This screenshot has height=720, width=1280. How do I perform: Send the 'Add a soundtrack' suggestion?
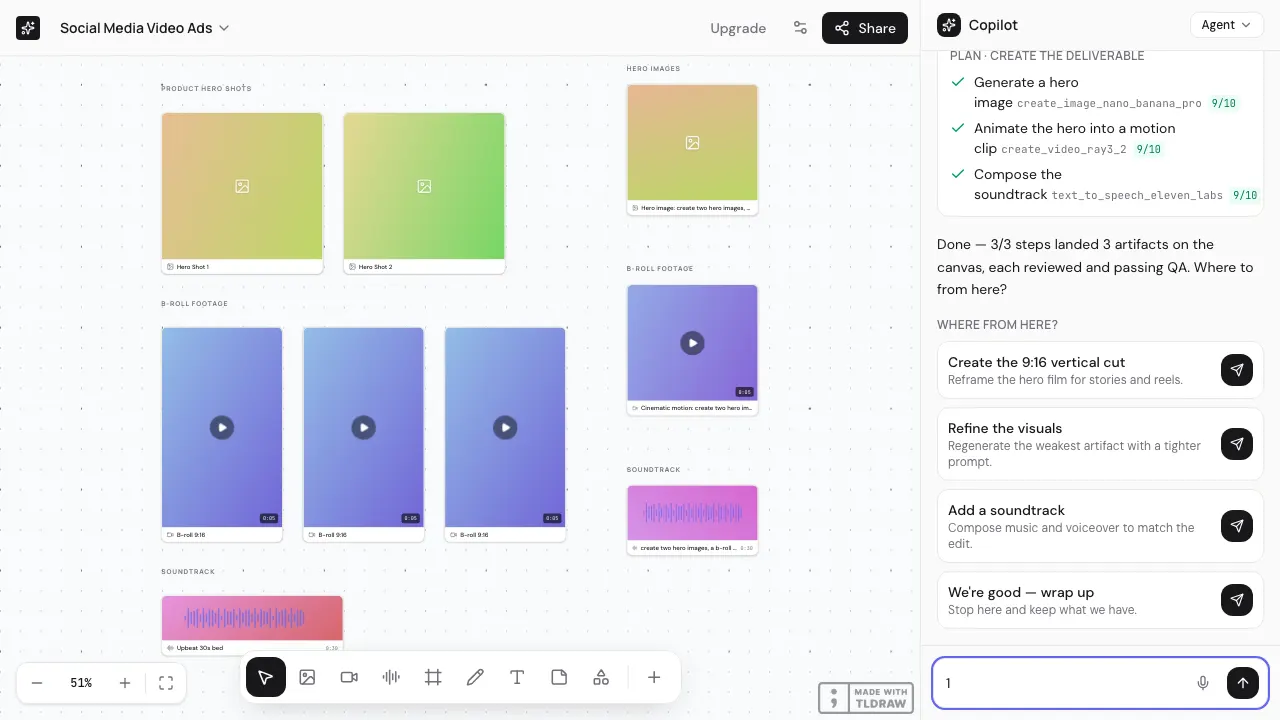[x=1237, y=526]
